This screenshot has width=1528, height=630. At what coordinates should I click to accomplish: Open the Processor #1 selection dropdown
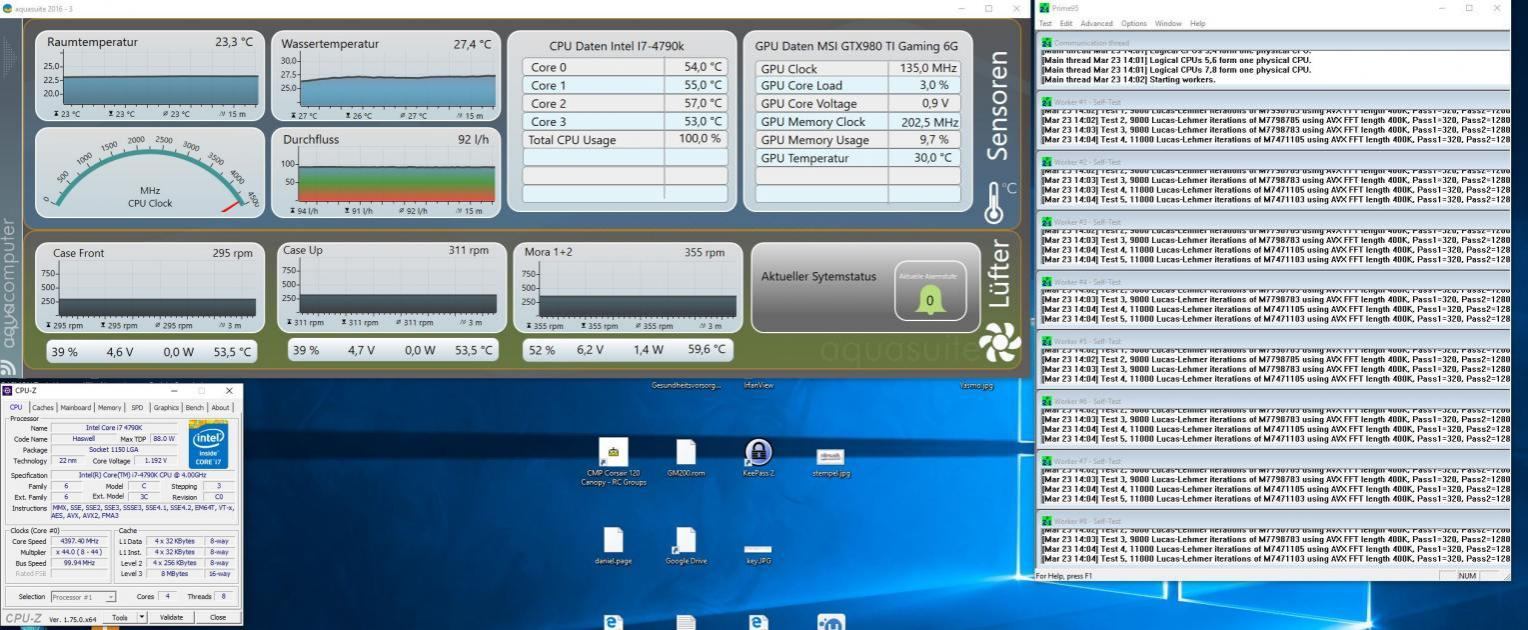(x=83, y=597)
